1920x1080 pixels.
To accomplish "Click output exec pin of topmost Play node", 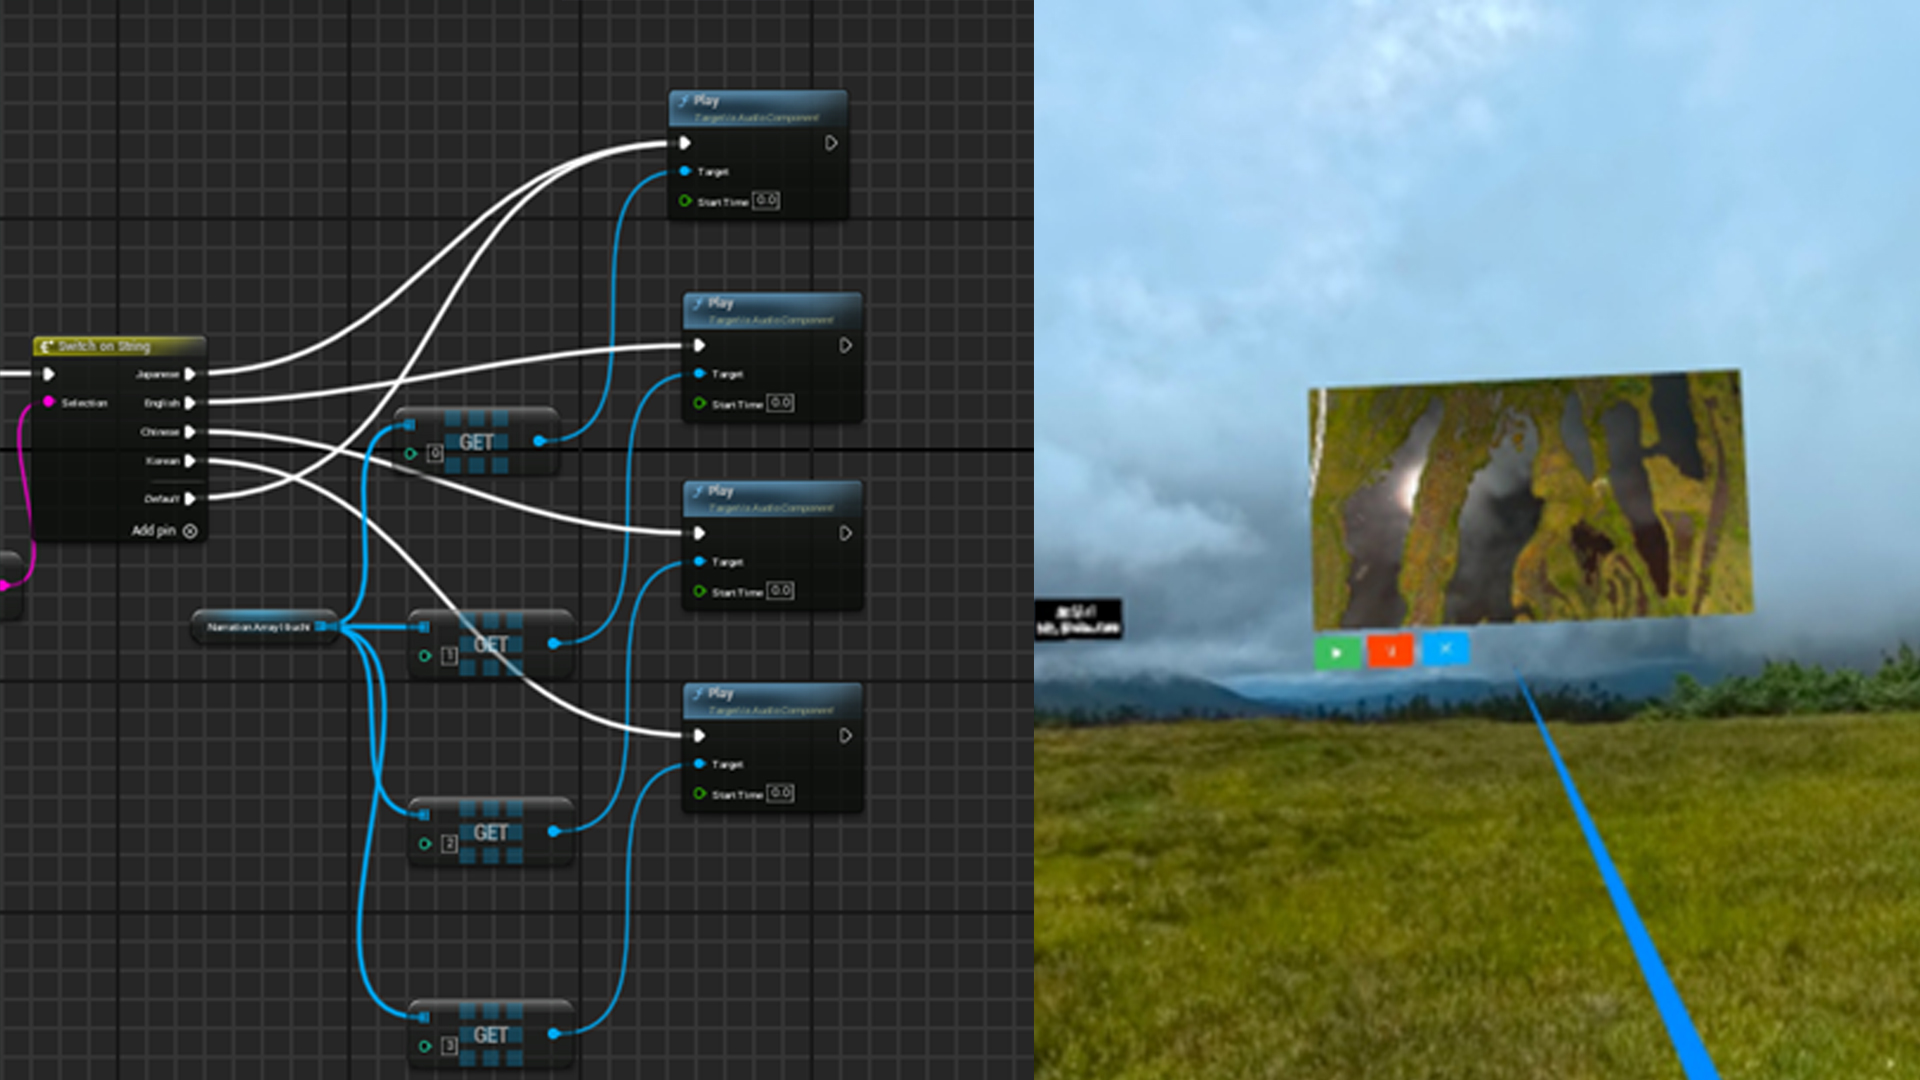I will (831, 143).
